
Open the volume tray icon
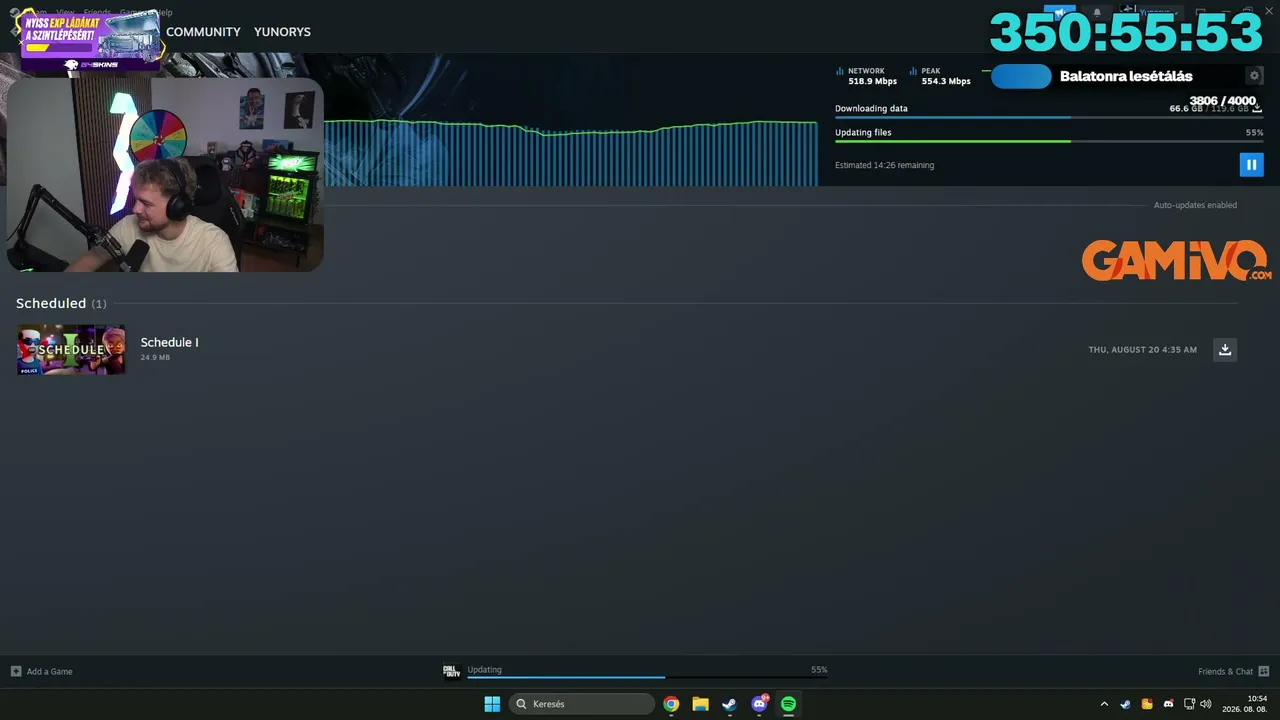tap(1206, 704)
